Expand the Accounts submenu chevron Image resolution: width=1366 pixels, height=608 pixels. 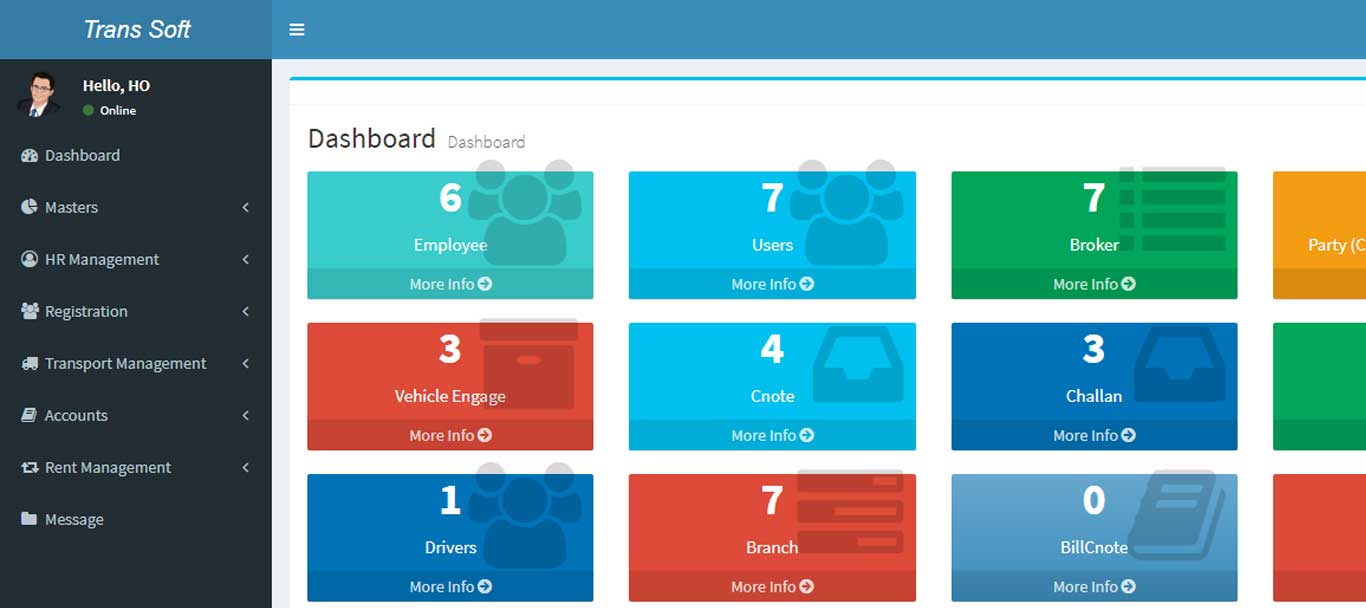[x=246, y=416]
